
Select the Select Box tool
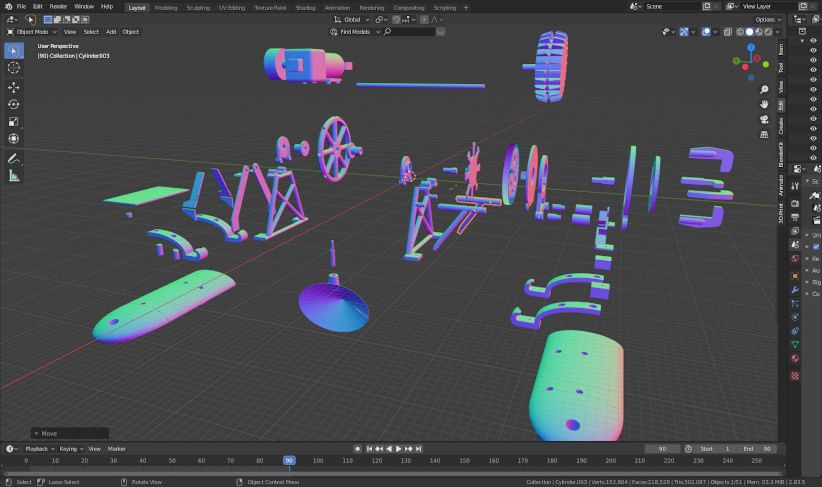[x=14, y=51]
